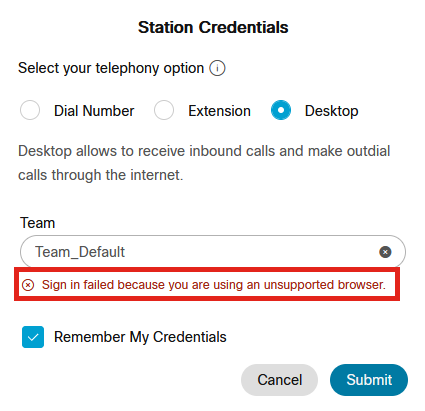
Task: Click the unsupported browser error message
Action: [x=214, y=285]
